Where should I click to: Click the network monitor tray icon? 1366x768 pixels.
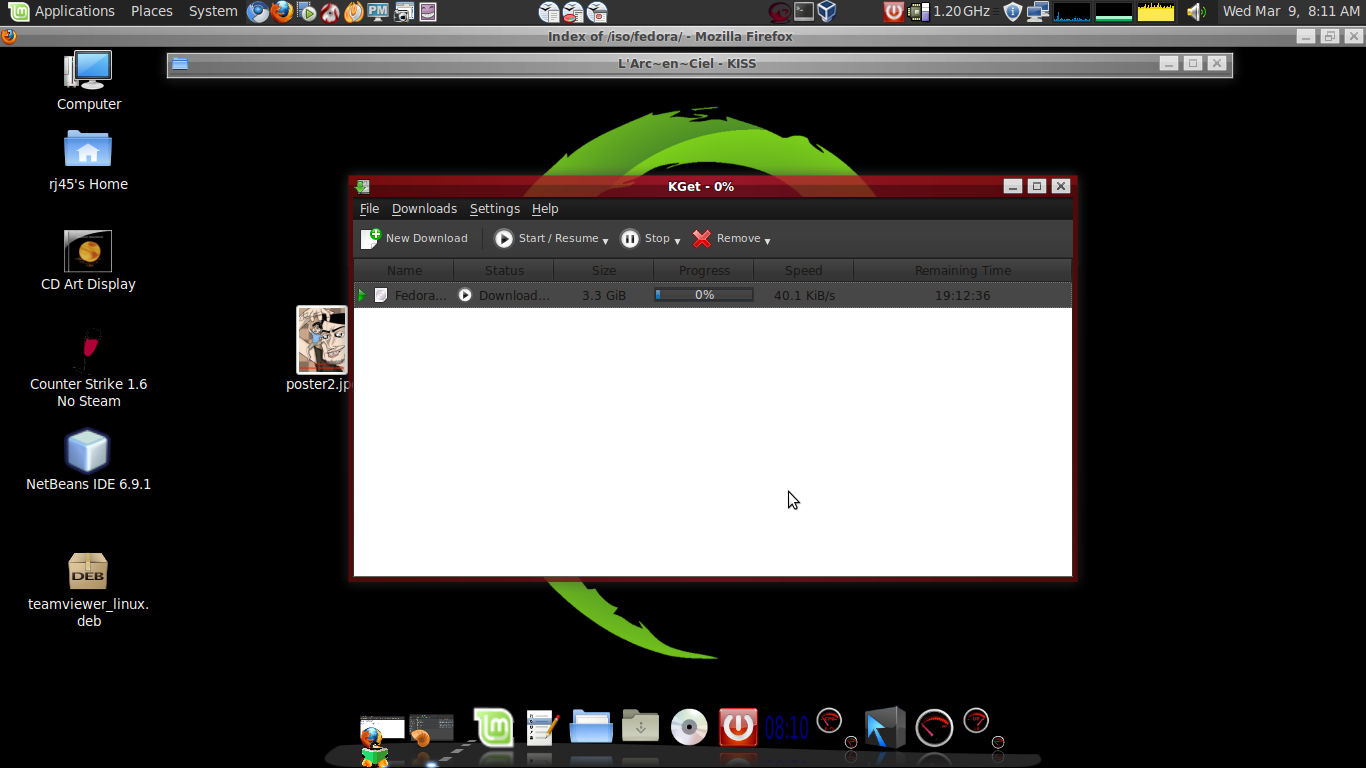[x=1037, y=12]
